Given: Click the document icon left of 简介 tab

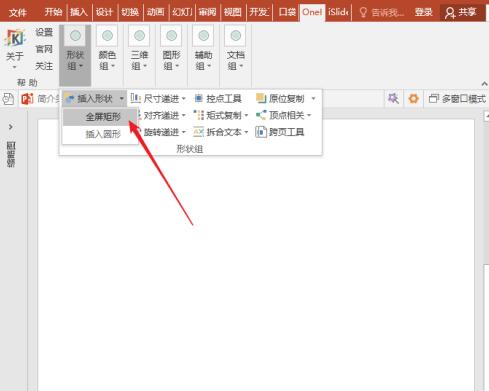Looking at the screenshot, I should (8, 99).
